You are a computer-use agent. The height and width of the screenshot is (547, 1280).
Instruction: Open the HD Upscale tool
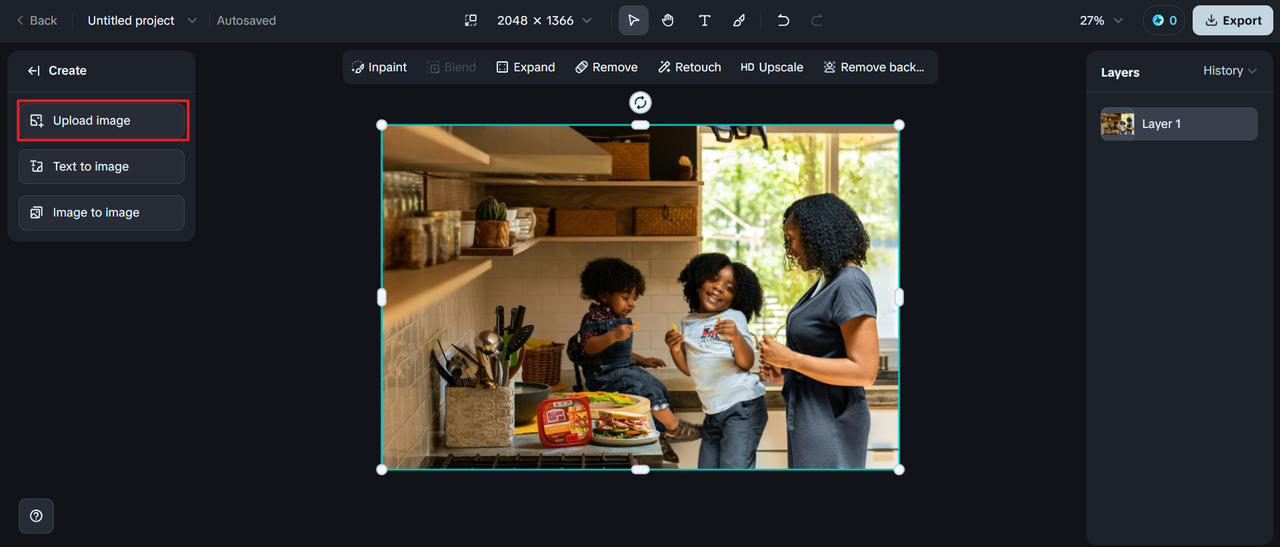tap(772, 67)
